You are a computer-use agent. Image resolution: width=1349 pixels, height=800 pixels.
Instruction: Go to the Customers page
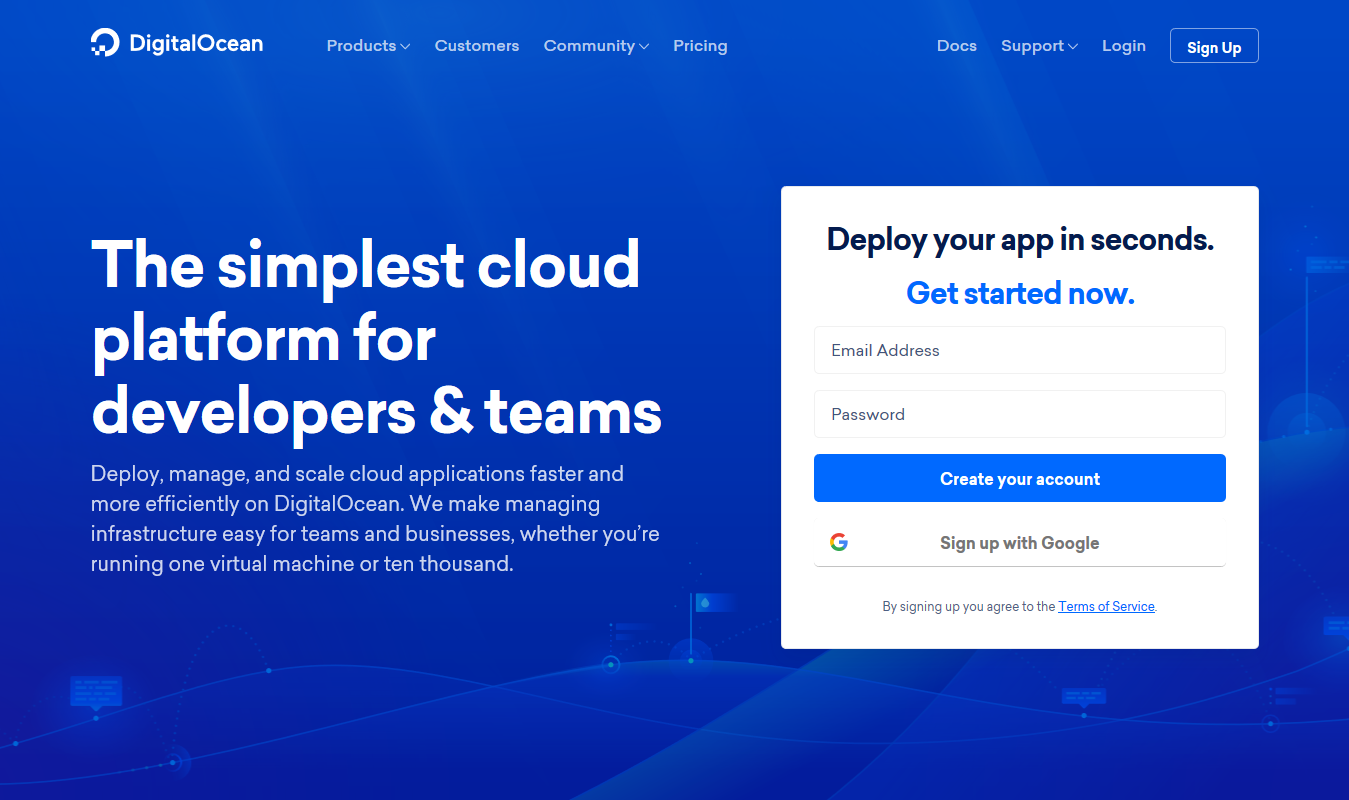pos(477,46)
